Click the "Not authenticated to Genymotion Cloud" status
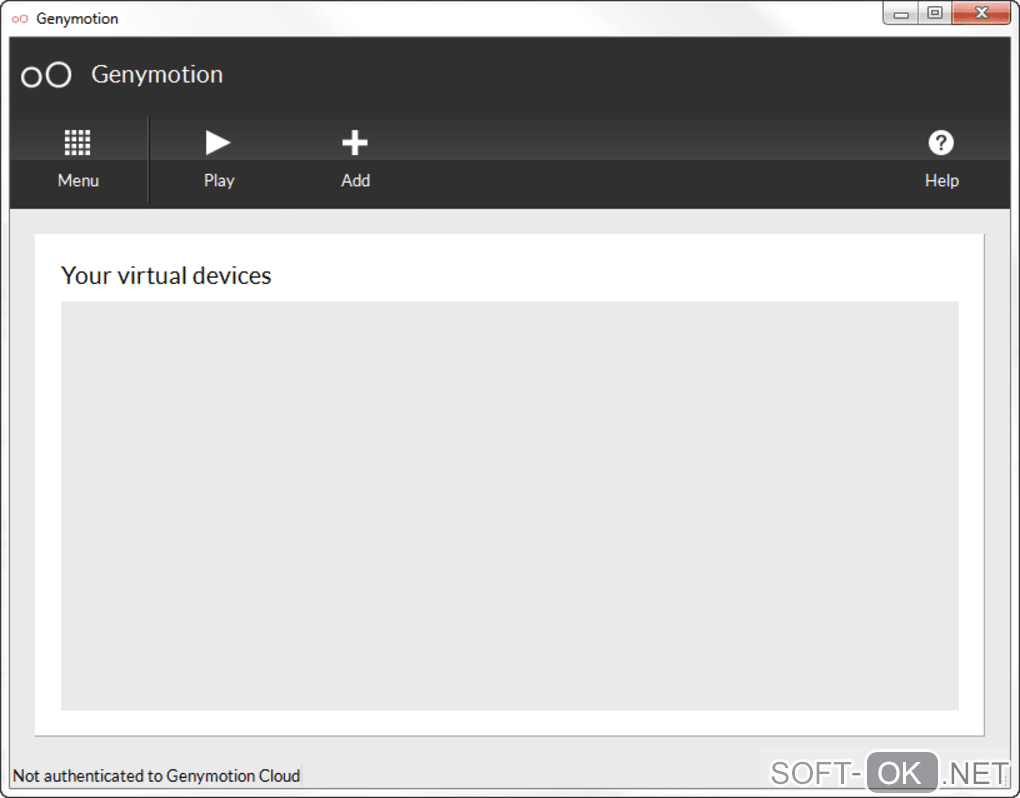Image resolution: width=1020 pixels, height=798 pixels. pyautogui.click(x=156, y=776)
